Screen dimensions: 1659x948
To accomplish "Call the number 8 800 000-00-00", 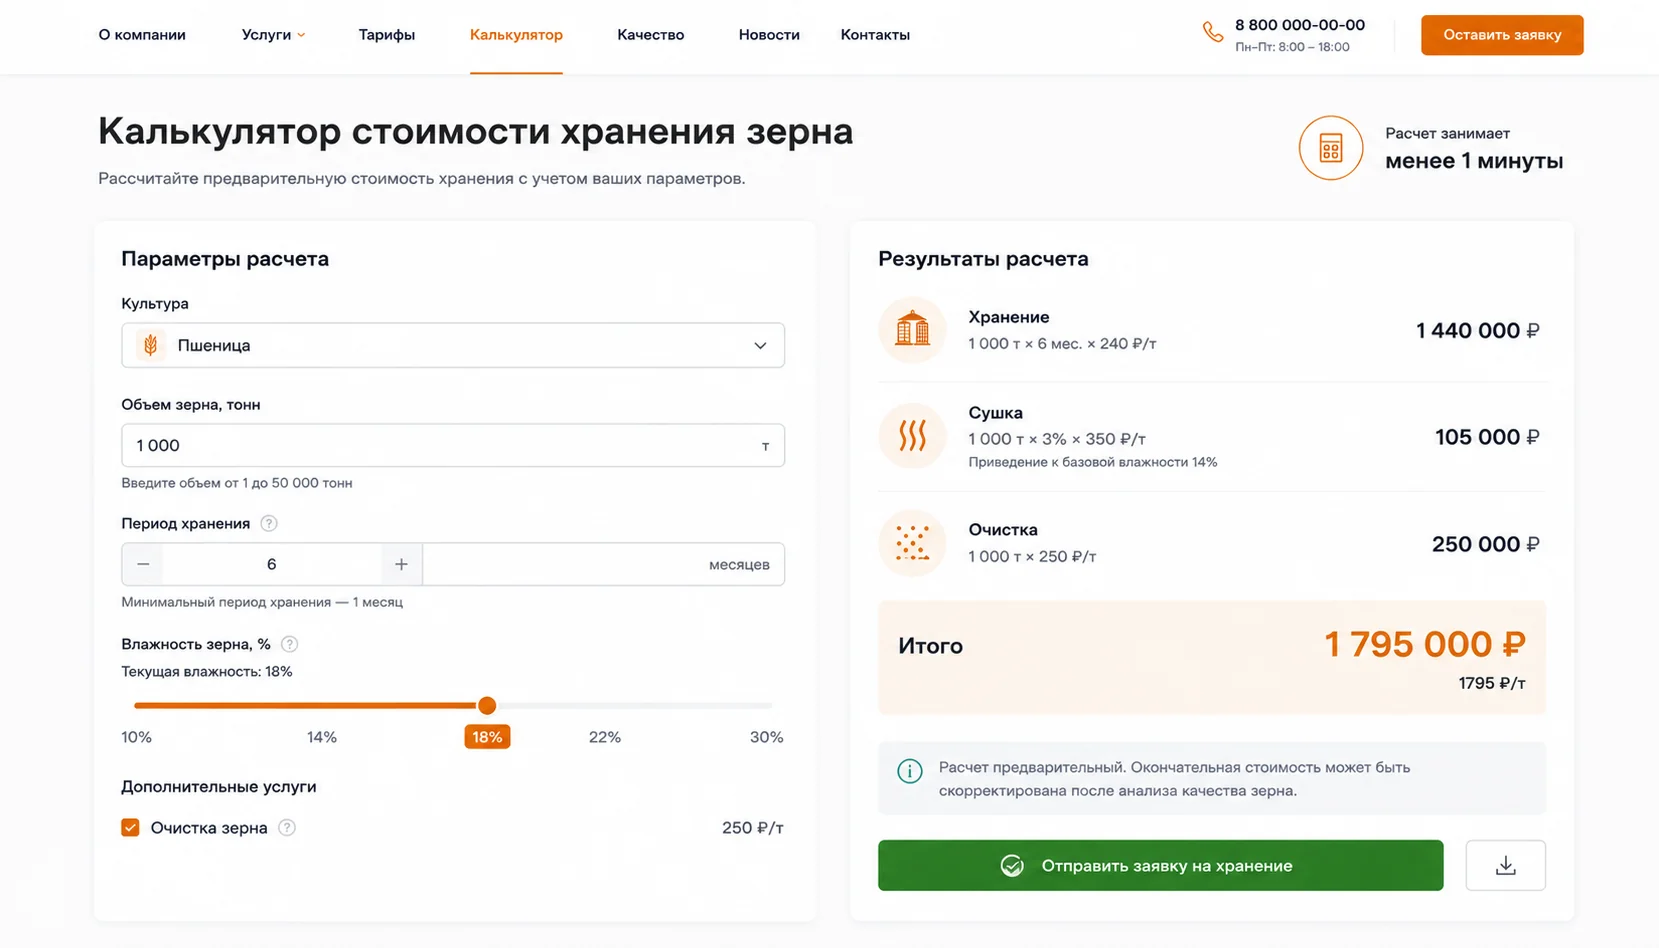I will coord(1299,25).
